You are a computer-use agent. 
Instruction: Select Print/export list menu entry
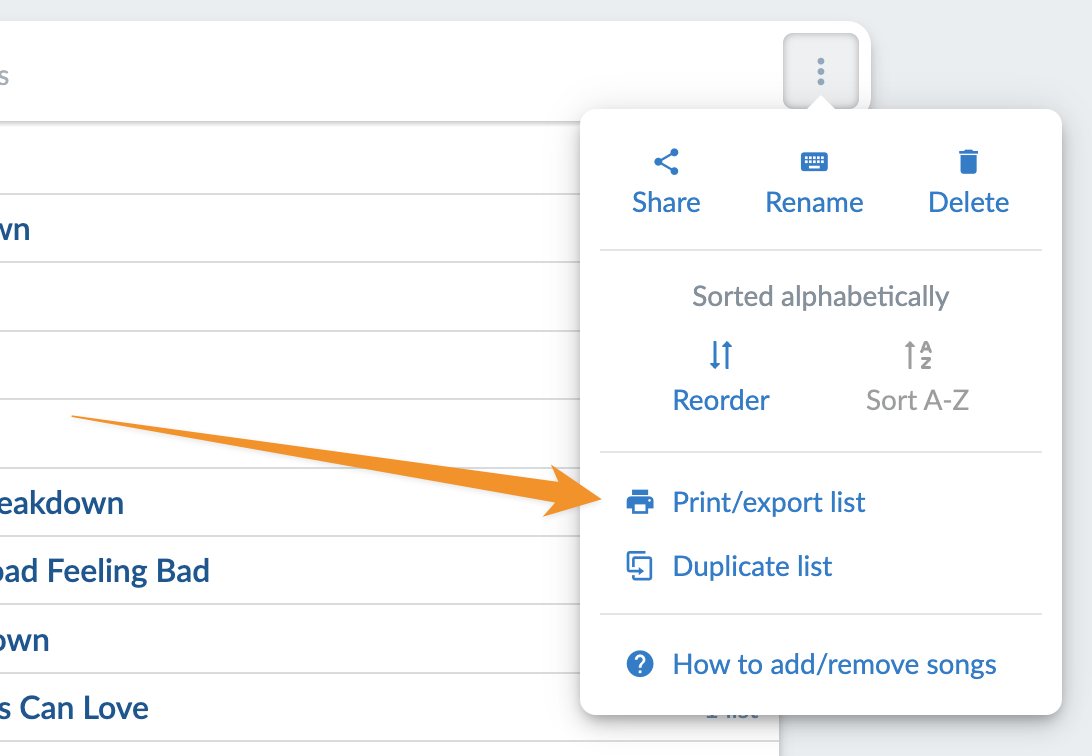tap(768, 502)
